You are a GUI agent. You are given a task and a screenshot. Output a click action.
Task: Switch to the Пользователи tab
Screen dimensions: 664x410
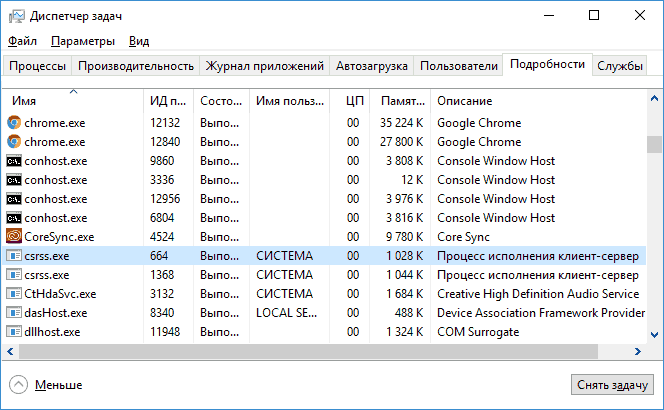(459, 66)
